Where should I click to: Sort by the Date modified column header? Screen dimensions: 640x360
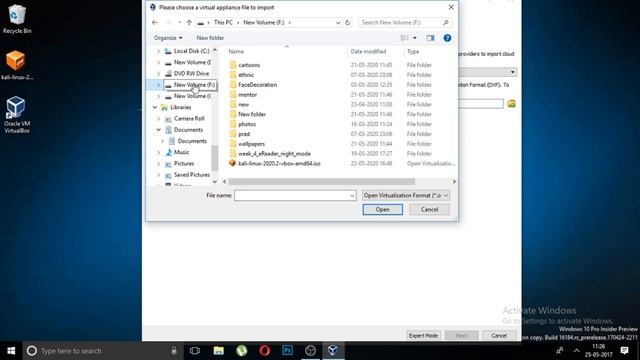pyautogui.click(x=368, y=51)
